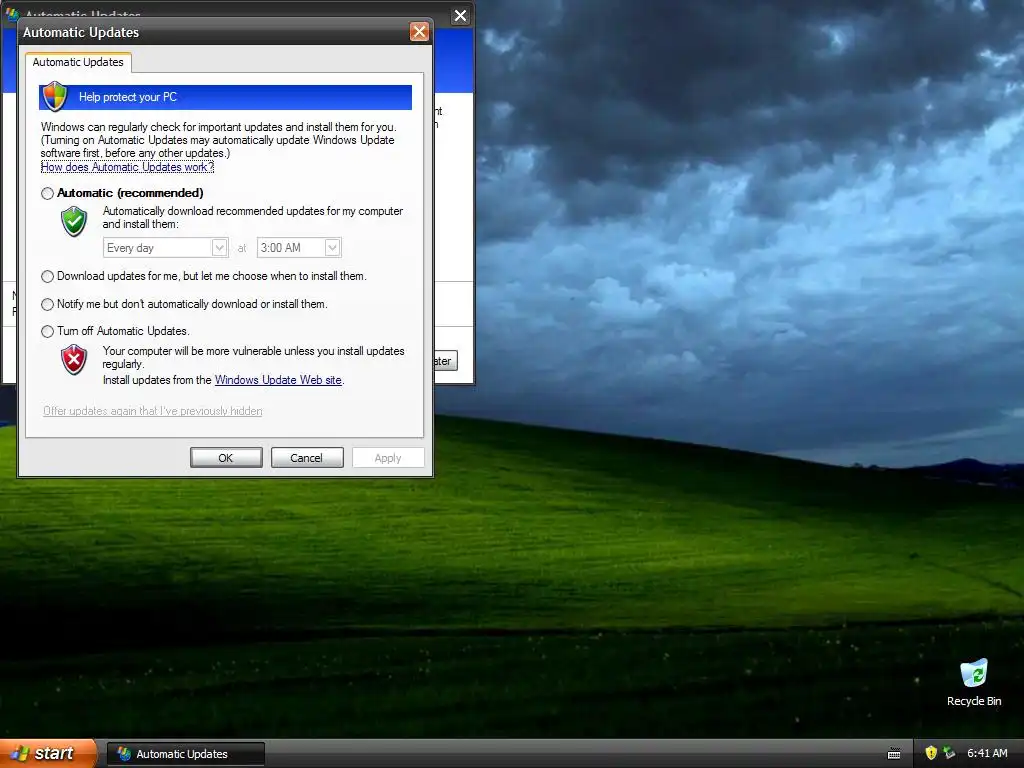Select the Automatic Updates tab
Screen dimensions: 1024x768
[x=78, y=62]
